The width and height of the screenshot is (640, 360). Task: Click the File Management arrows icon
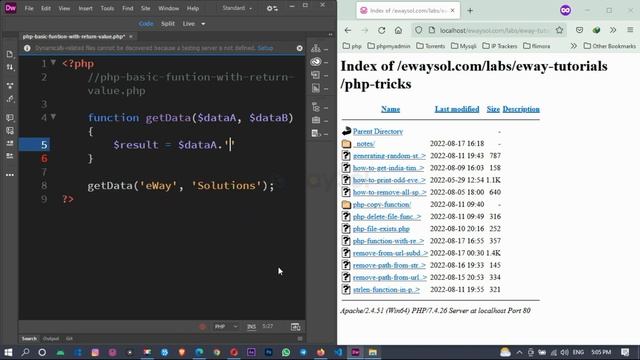(x=10, y=67)
